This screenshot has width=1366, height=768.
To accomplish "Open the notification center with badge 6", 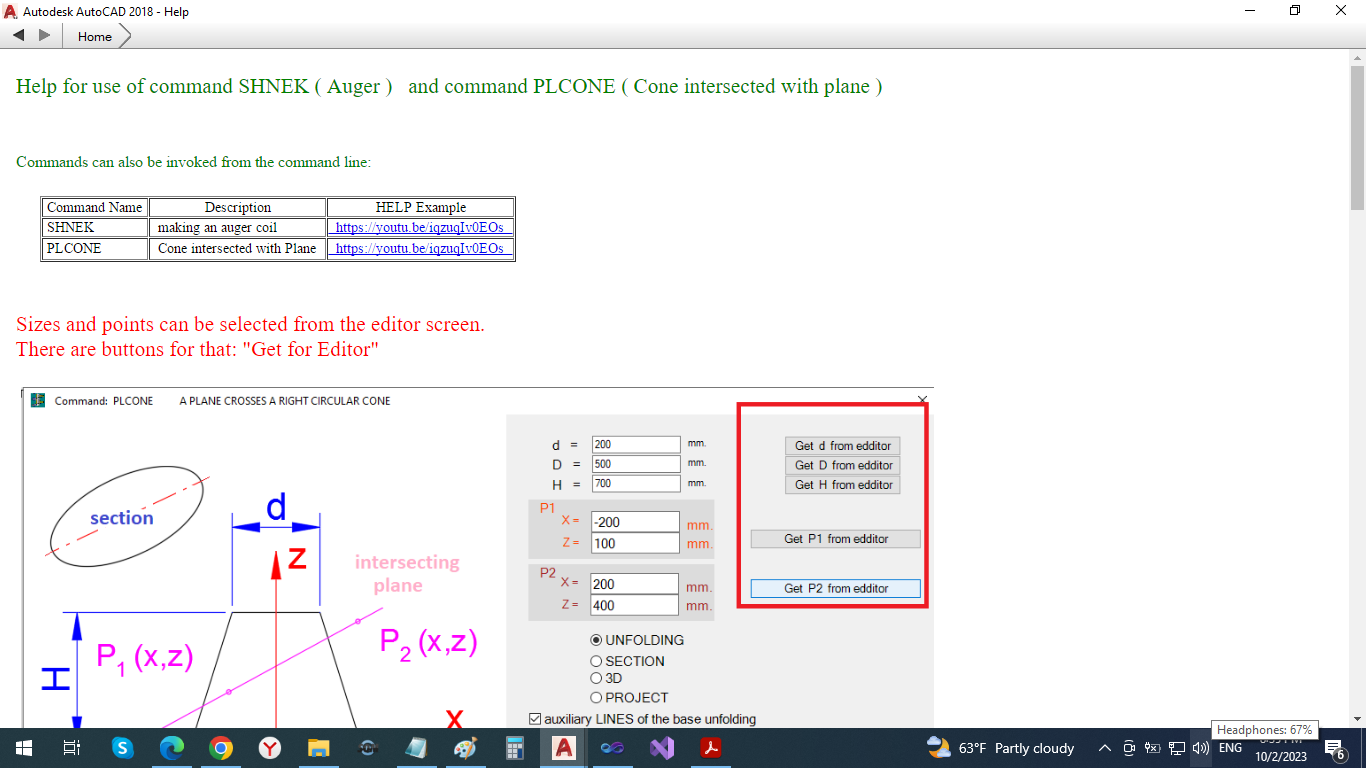I will click(x=1334, y=748).
